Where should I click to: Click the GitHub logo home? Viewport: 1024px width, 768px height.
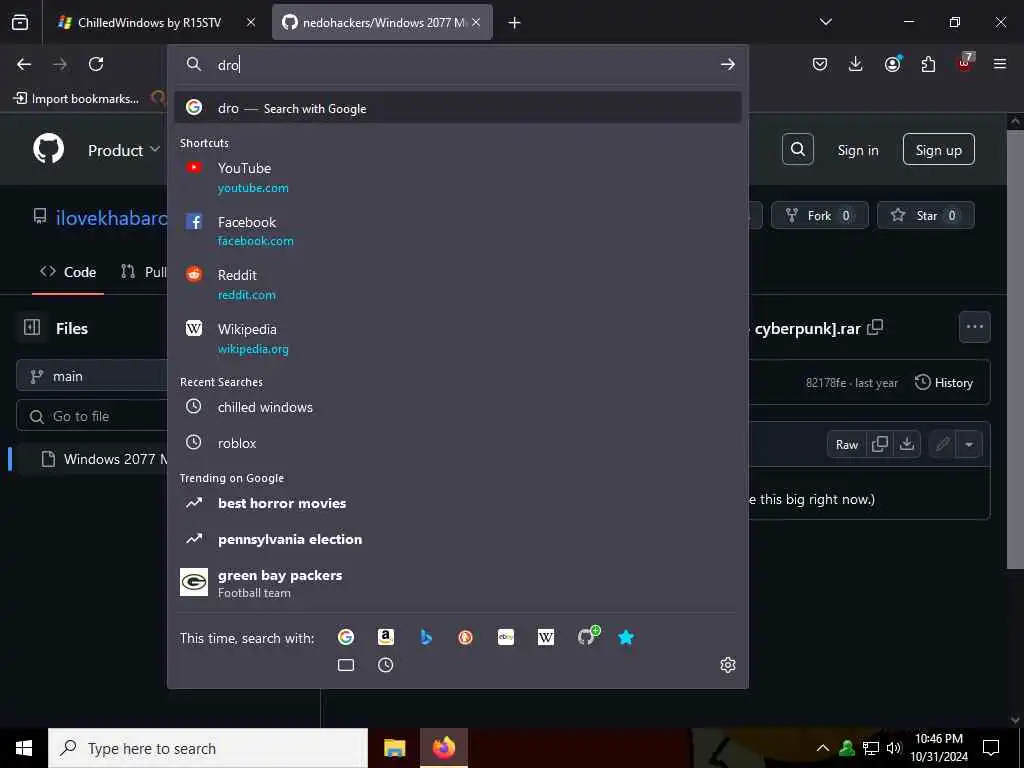point(48,149)
